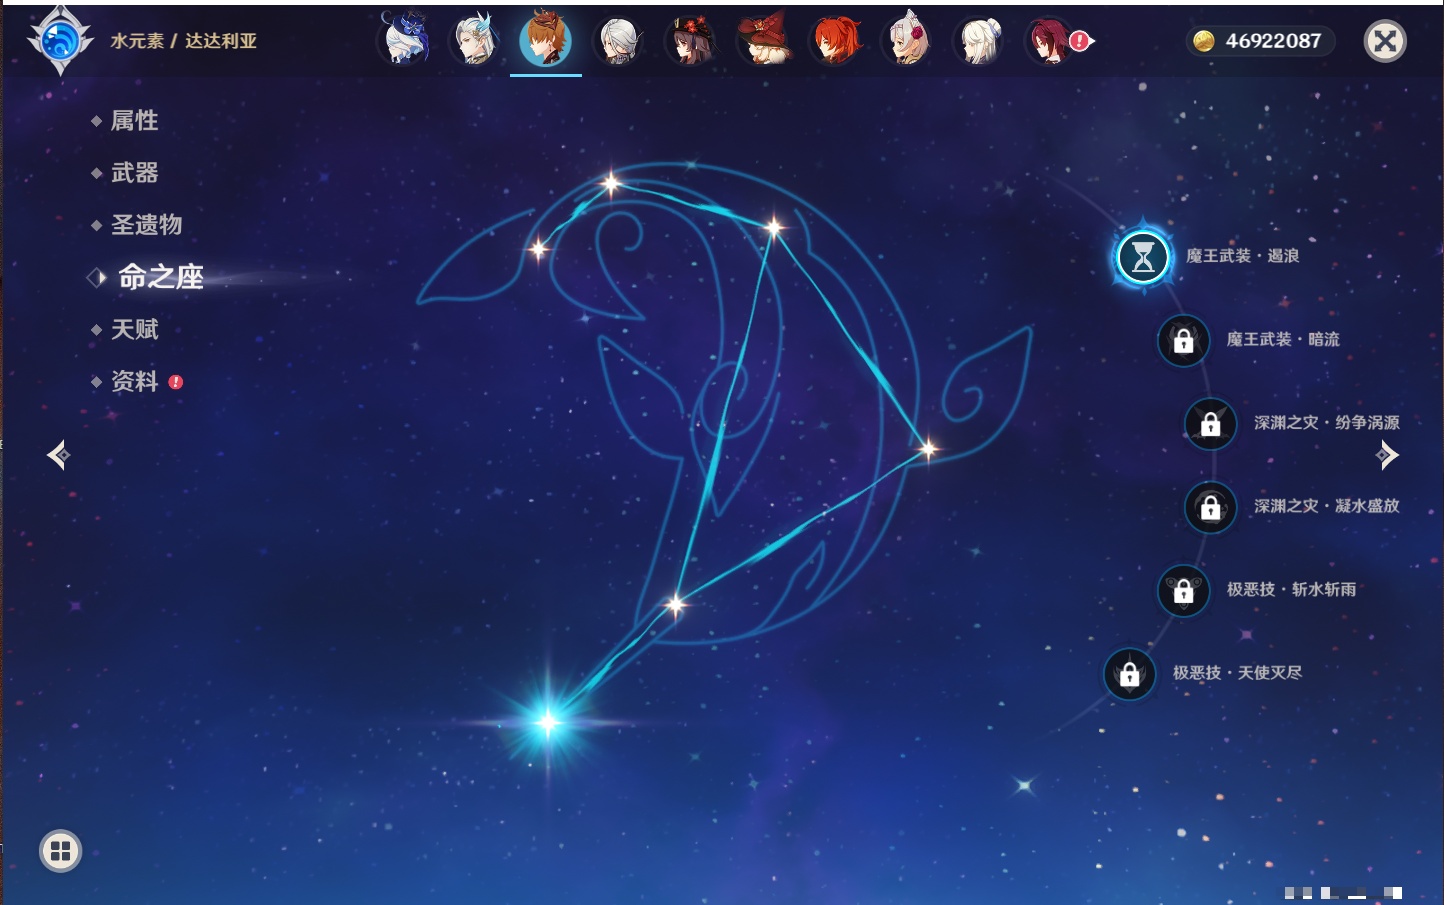1444x905 pixels.
Task: Click the 深渊之灾·凝水盛放 label text
Action: point(1327,505)
